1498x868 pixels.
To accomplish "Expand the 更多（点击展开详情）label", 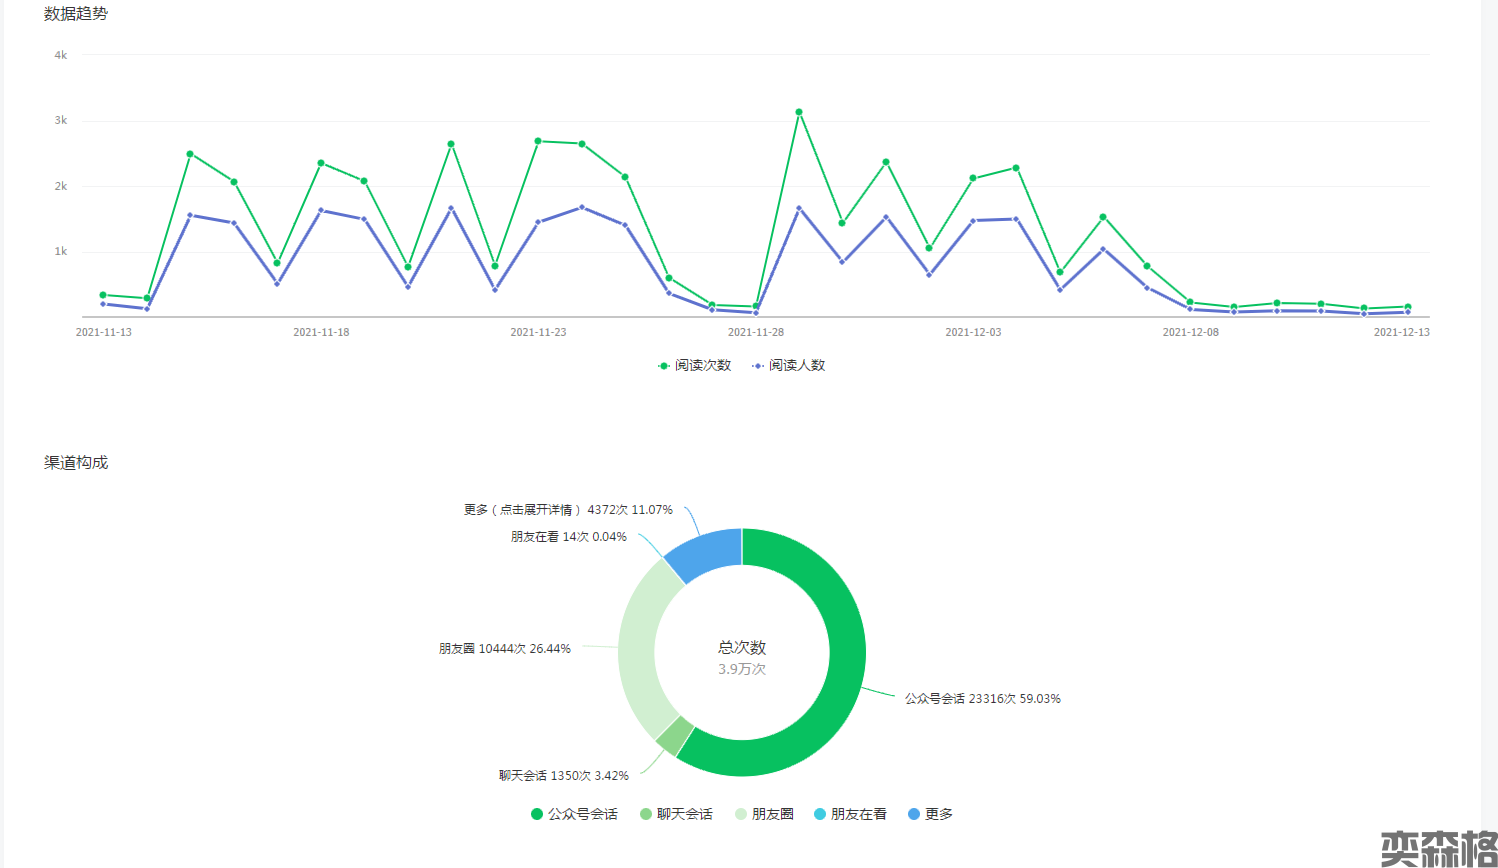I will click(x=568, y=510).
